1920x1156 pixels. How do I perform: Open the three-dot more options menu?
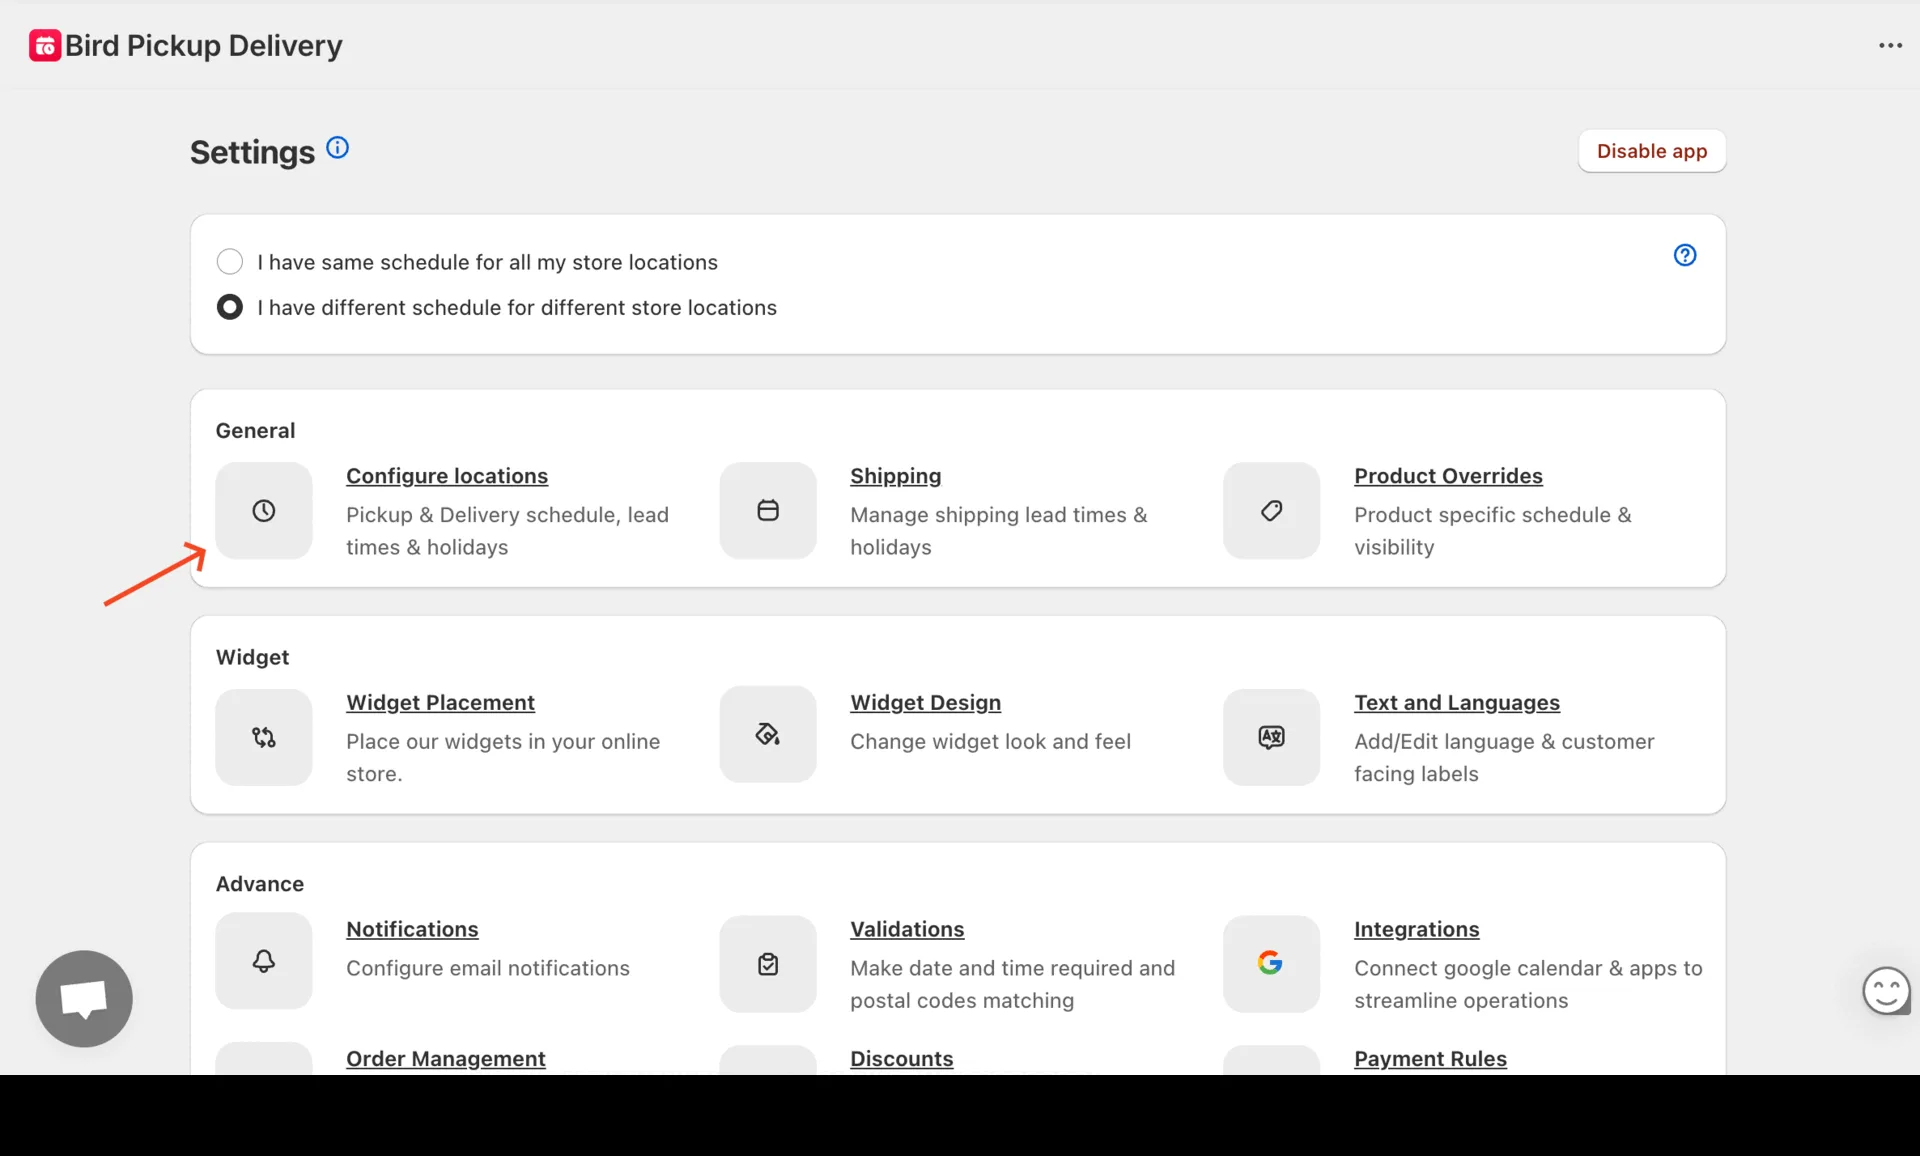tap(1890, 45)
